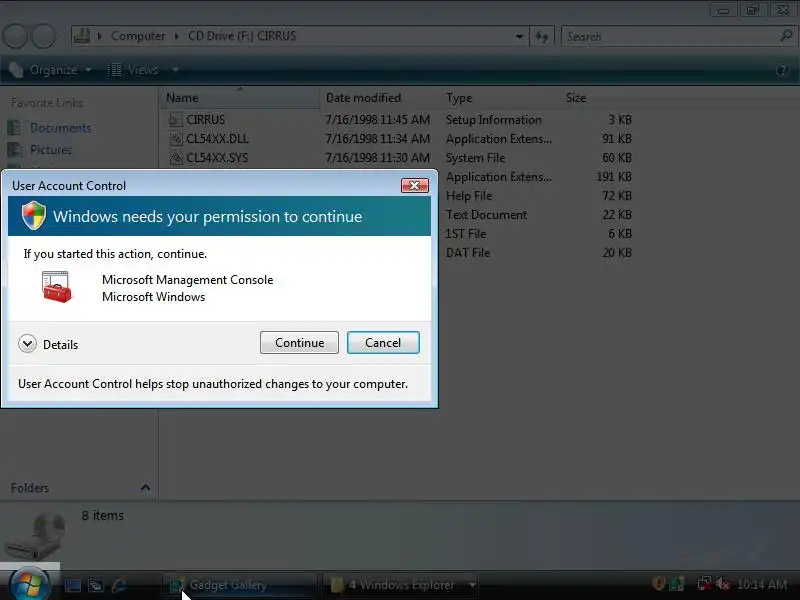Click the Organize dropdown arrow
The height and width of the screenshot is (600, 800).
[x=88, y=70]
